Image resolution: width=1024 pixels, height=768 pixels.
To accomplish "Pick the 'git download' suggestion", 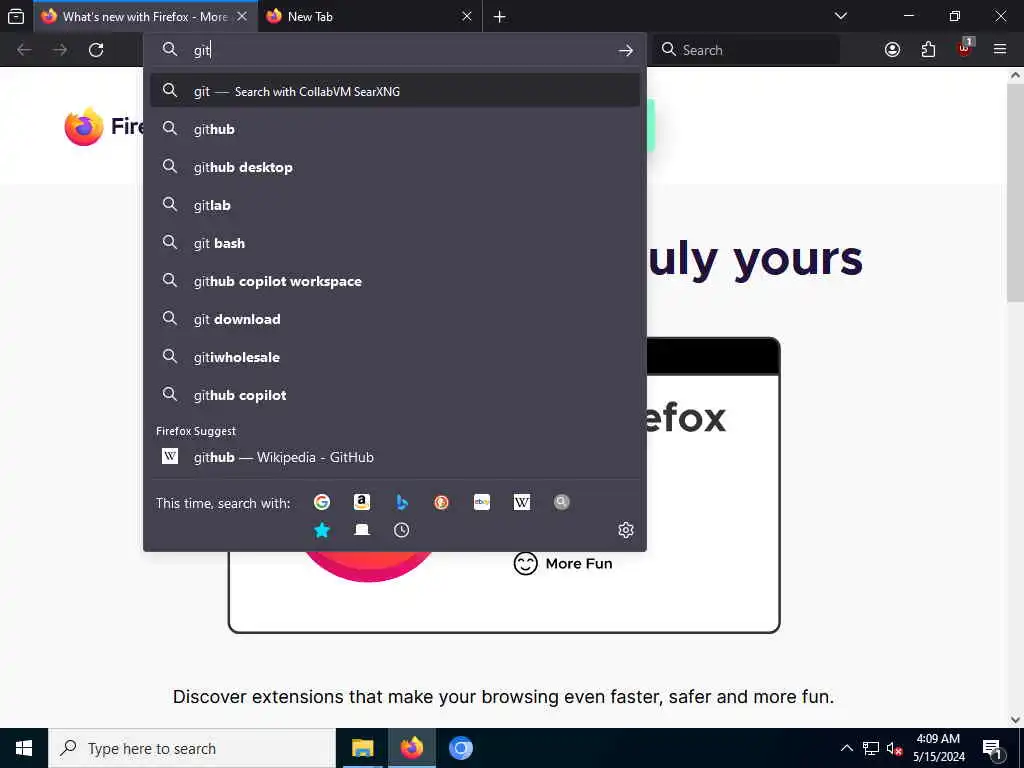I will [394, 319].
